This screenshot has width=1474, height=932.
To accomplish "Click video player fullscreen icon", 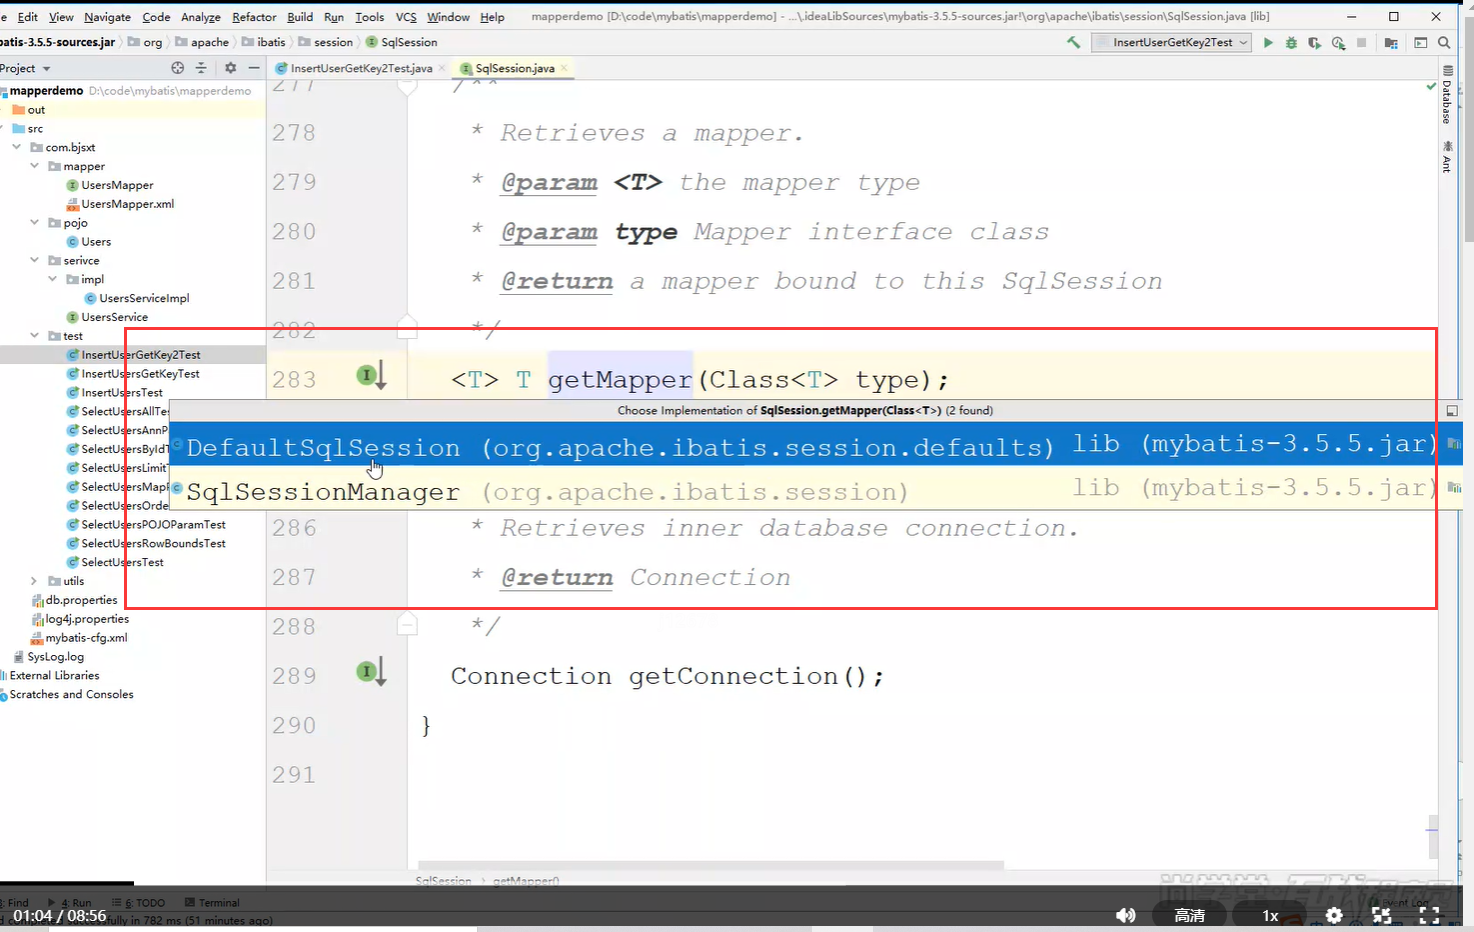I will coord(1430,915).
